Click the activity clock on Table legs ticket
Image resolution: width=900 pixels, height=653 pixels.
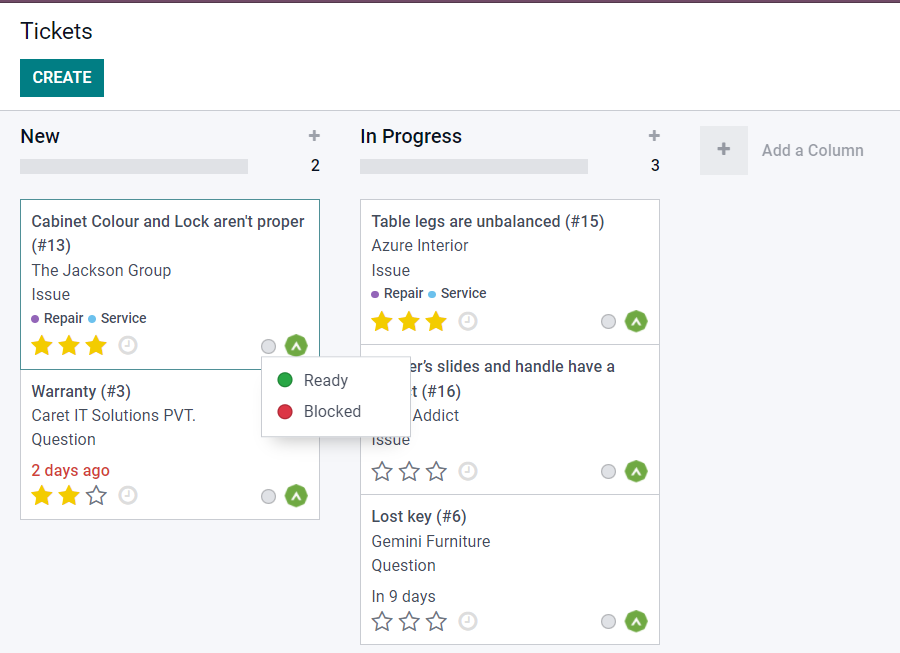point(468,321)
